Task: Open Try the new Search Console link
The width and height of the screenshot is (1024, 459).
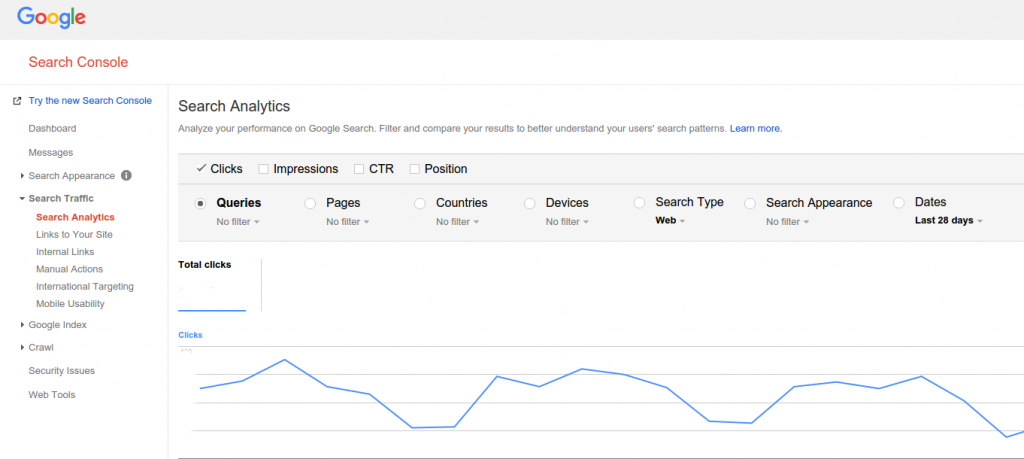Action: [x=90, y=101]
